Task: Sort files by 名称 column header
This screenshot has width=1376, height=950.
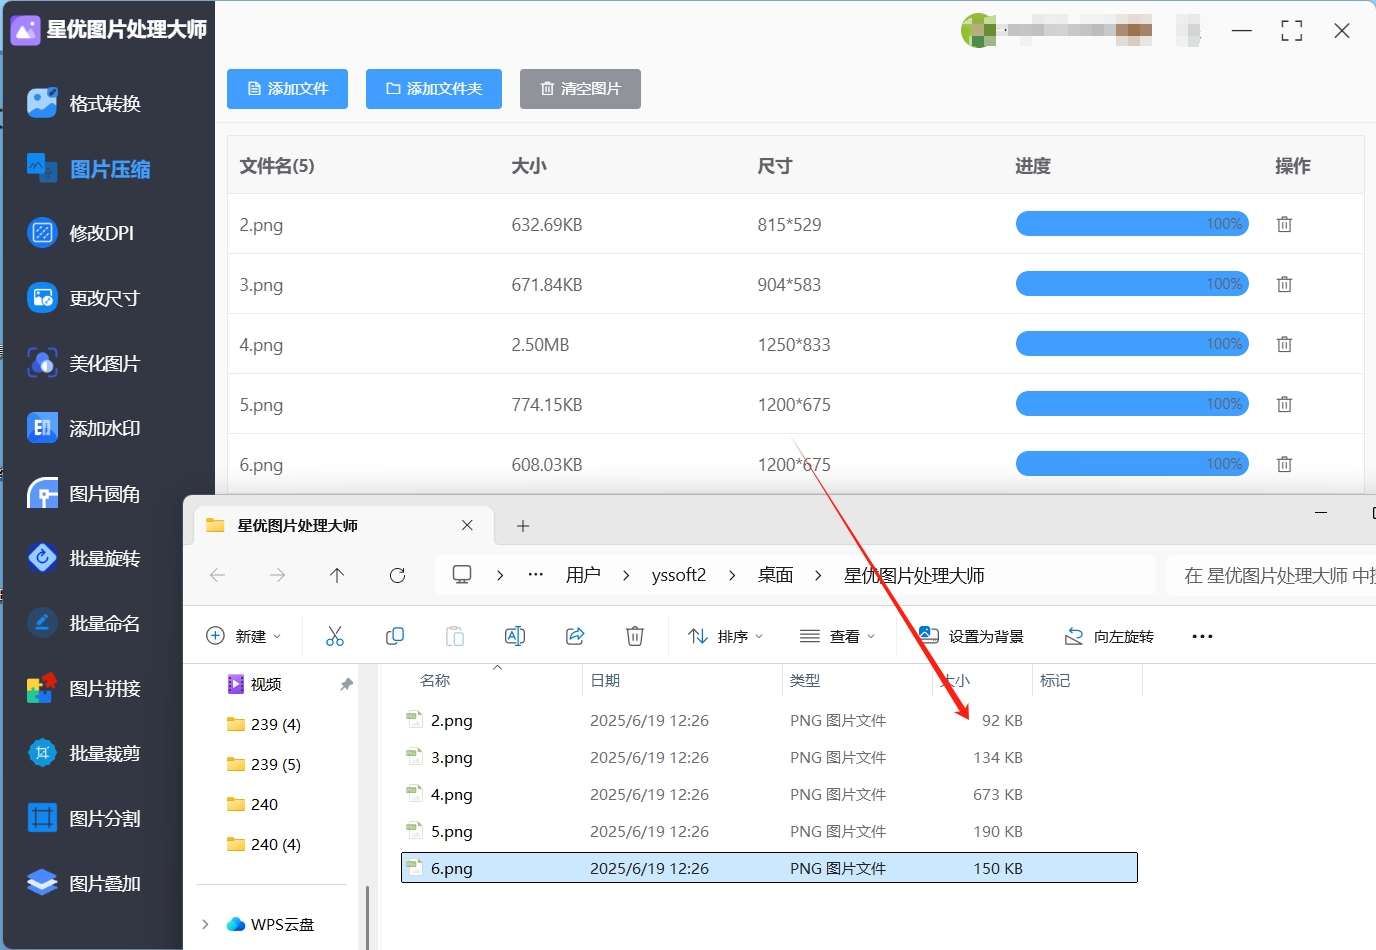Action: tap(435, 680)
